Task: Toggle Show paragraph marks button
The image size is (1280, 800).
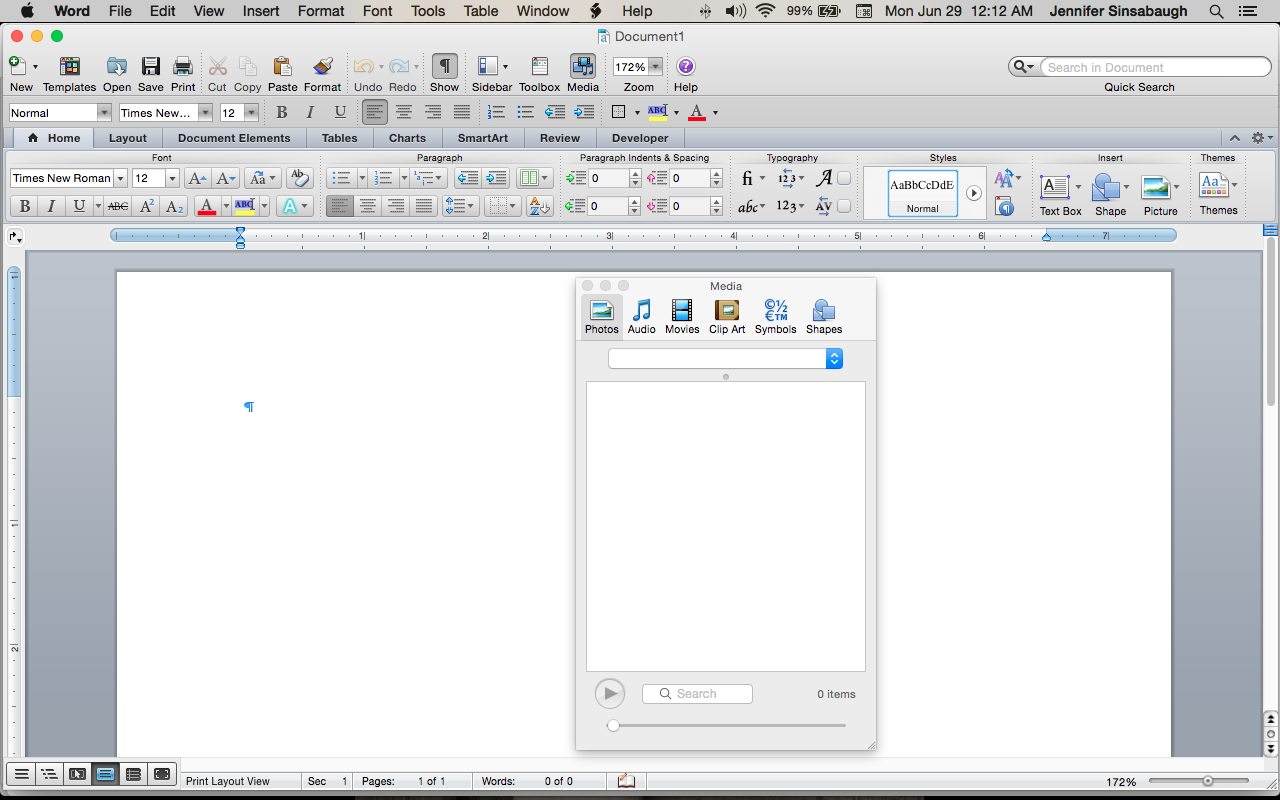Action: [x=445, y=67]
